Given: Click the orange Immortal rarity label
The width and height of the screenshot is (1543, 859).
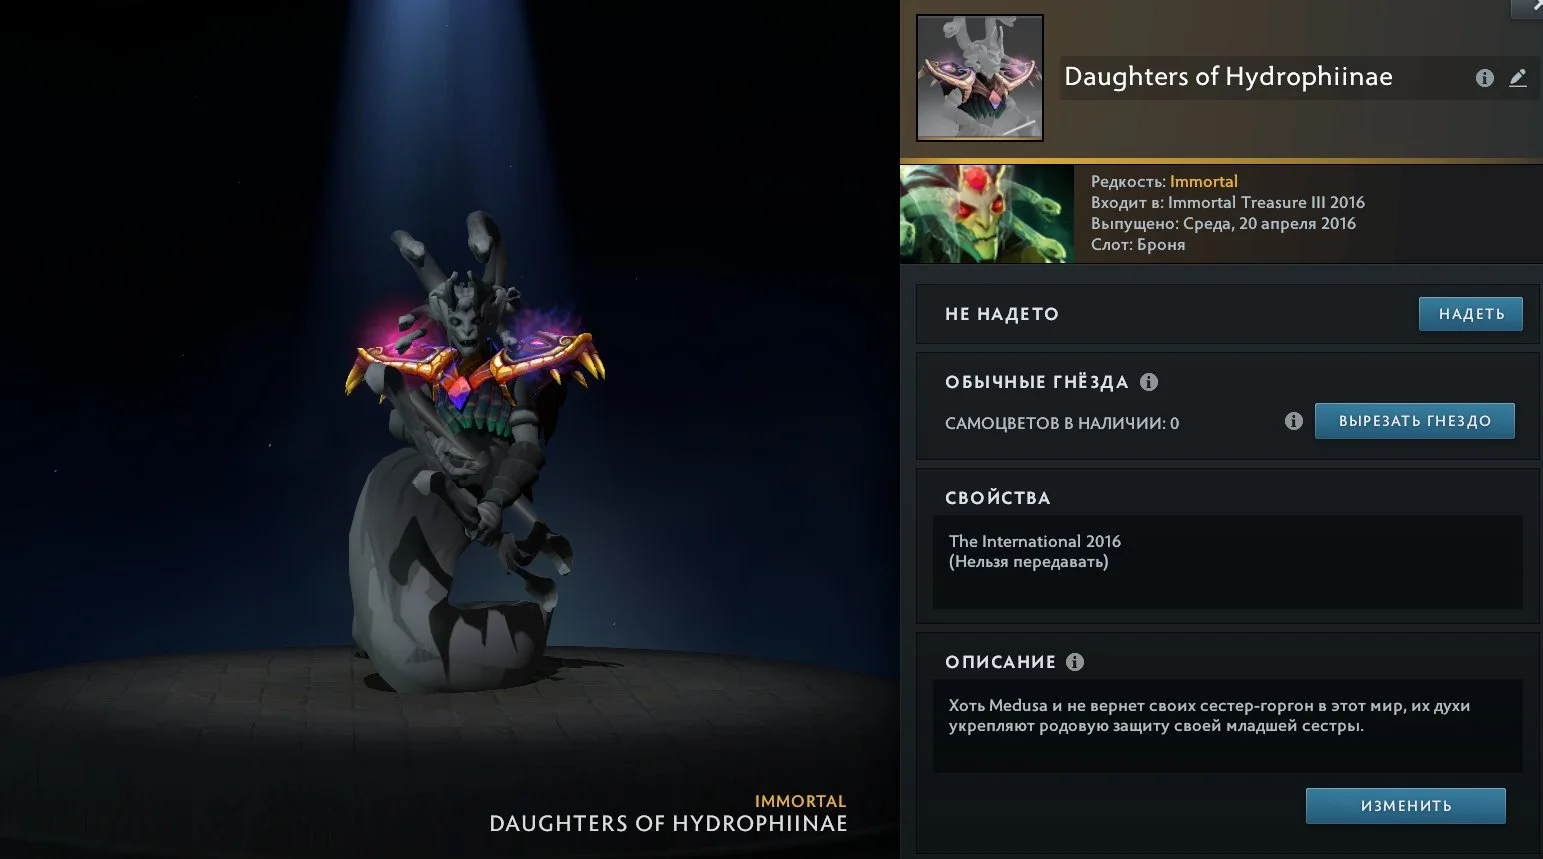Looking at the screenshot, I should point(1204,181).
